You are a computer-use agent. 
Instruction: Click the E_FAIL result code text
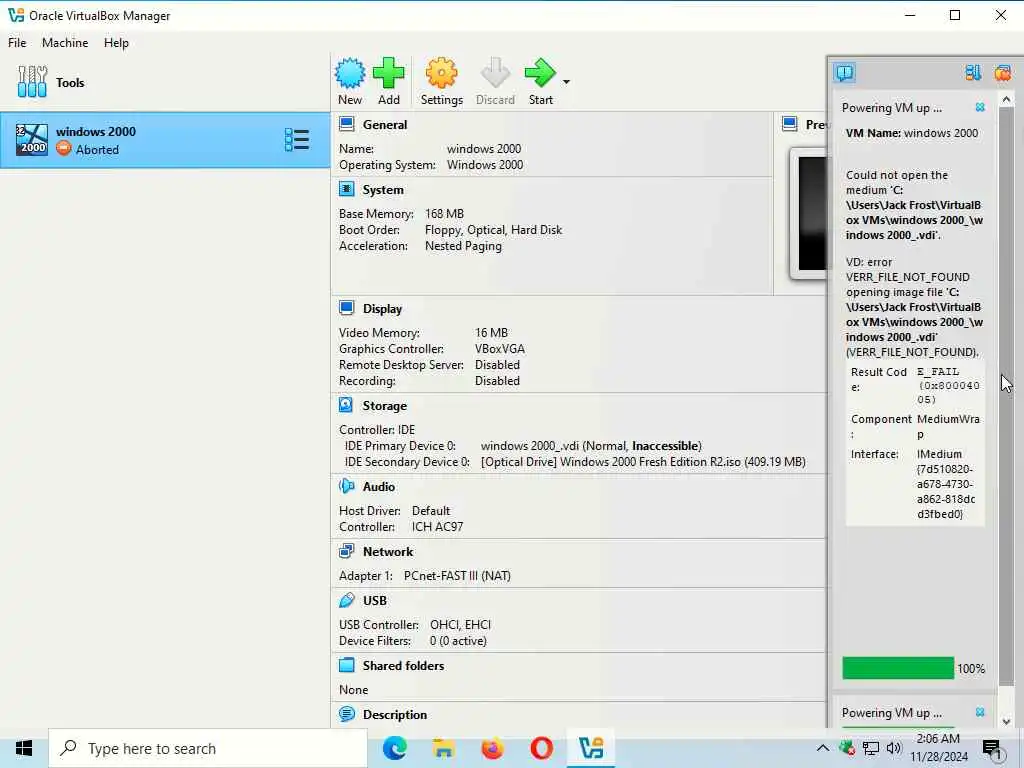click(938, 372)
